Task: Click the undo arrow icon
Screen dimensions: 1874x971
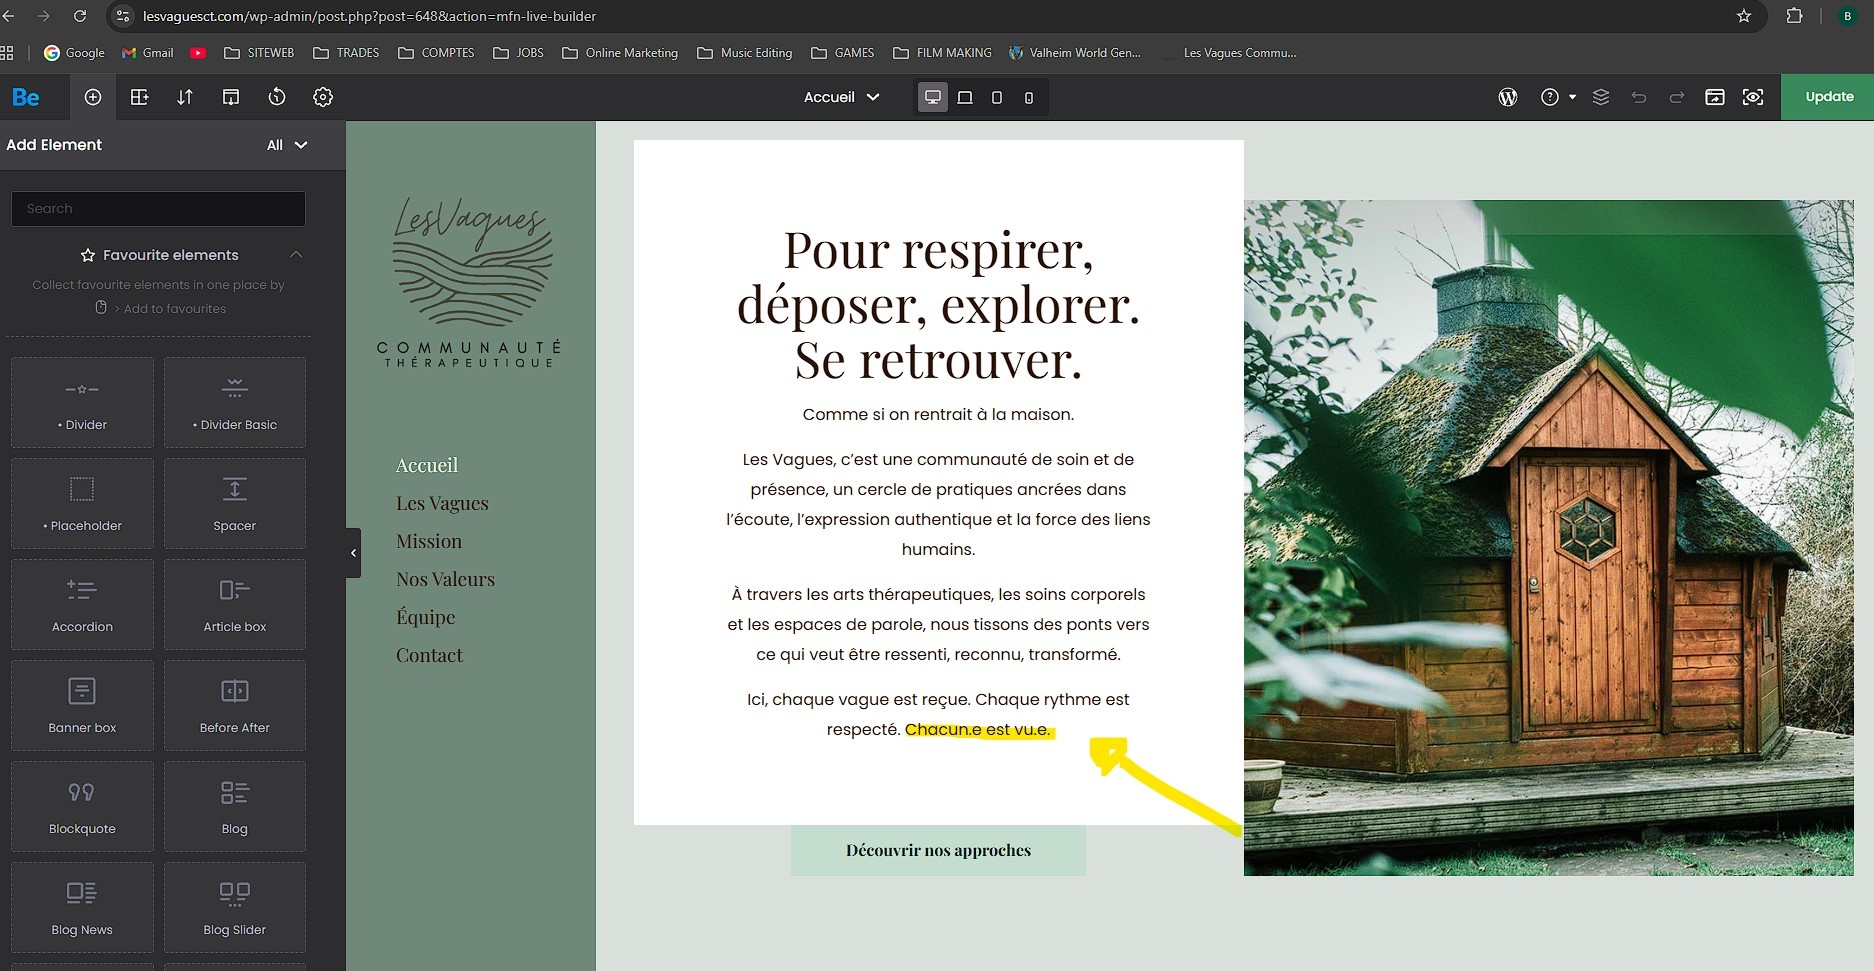Action: coord(1638,97)
